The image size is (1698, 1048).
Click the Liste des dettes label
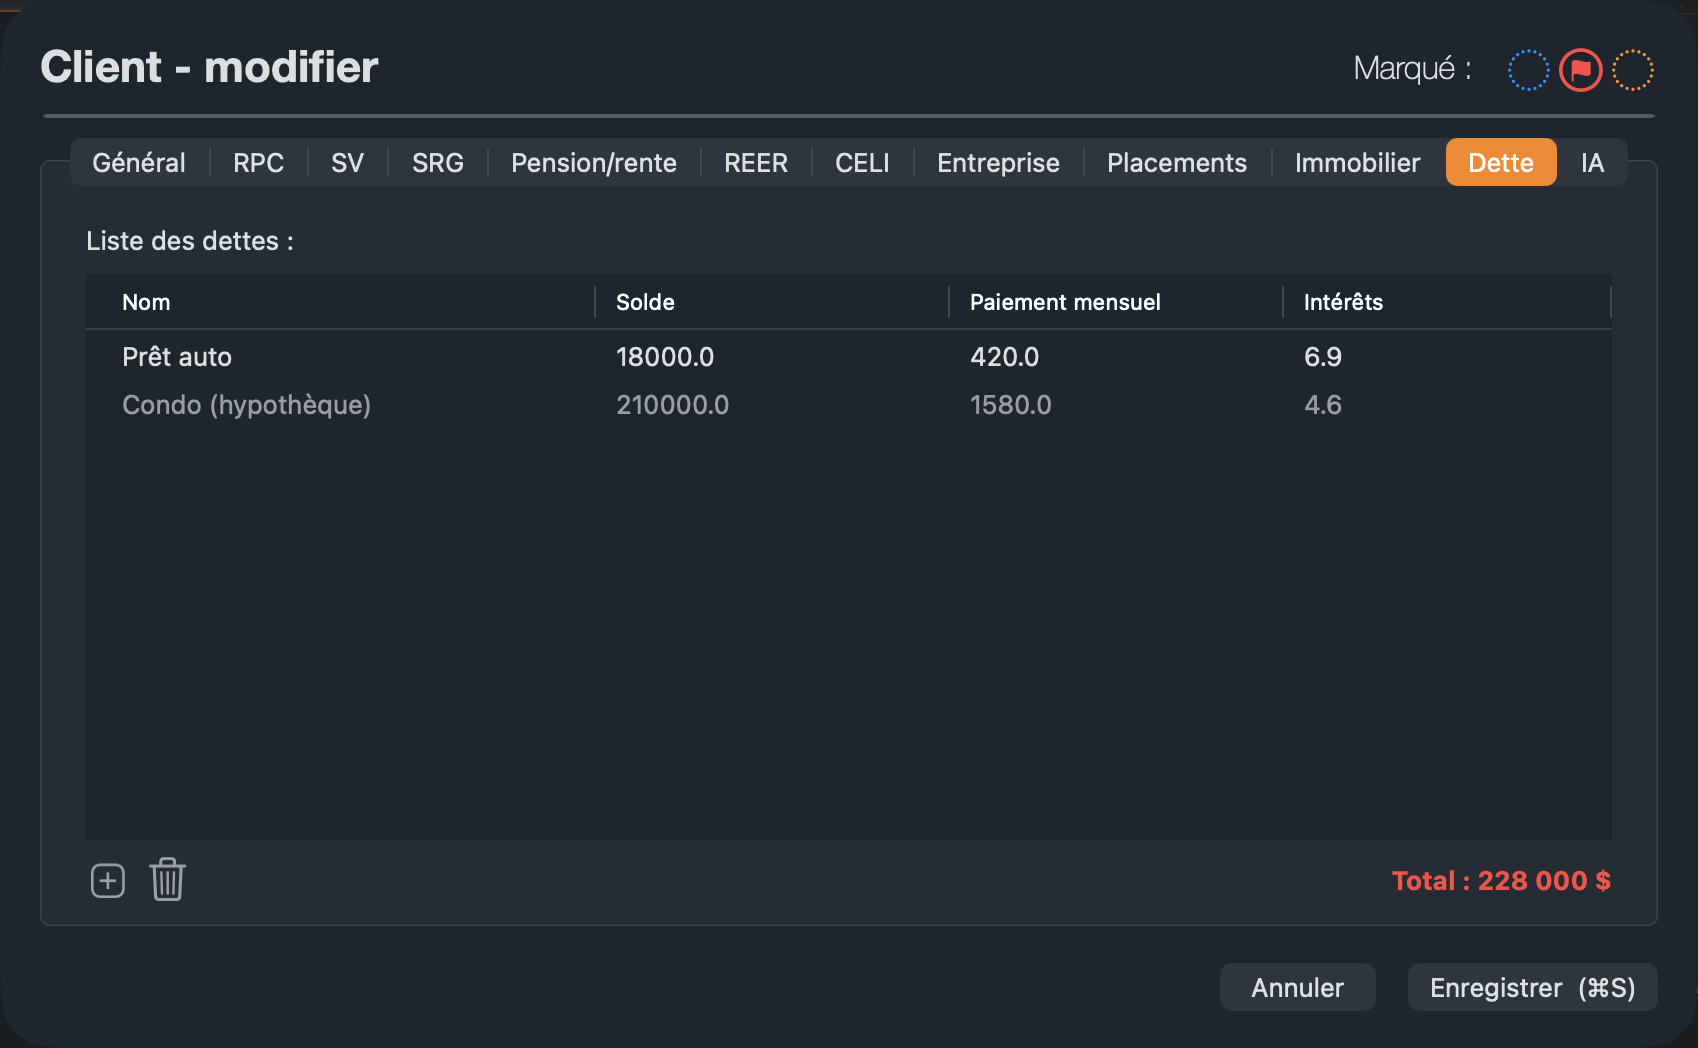[190, 241]
